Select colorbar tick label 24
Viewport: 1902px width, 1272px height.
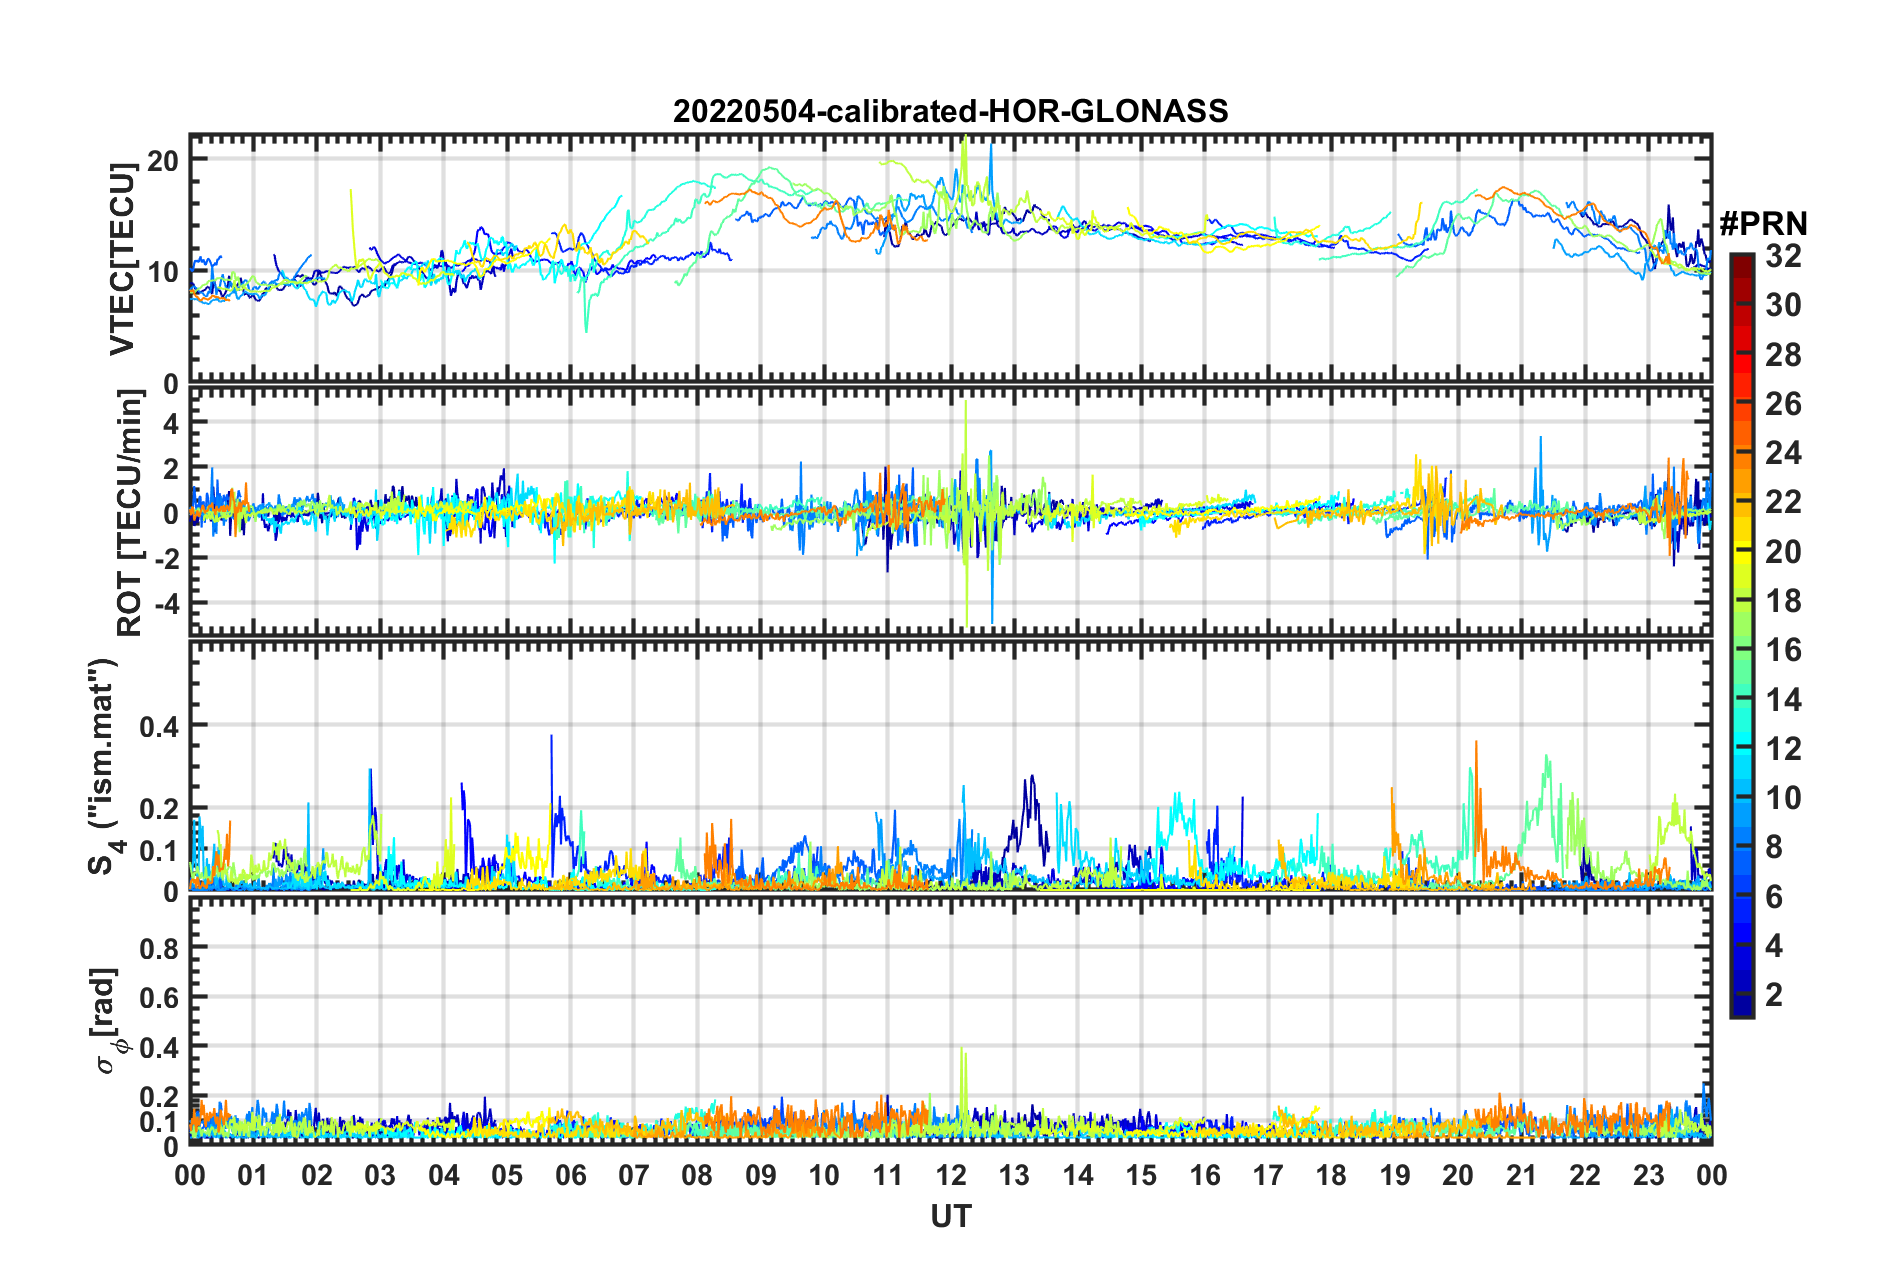(1783, 453)
